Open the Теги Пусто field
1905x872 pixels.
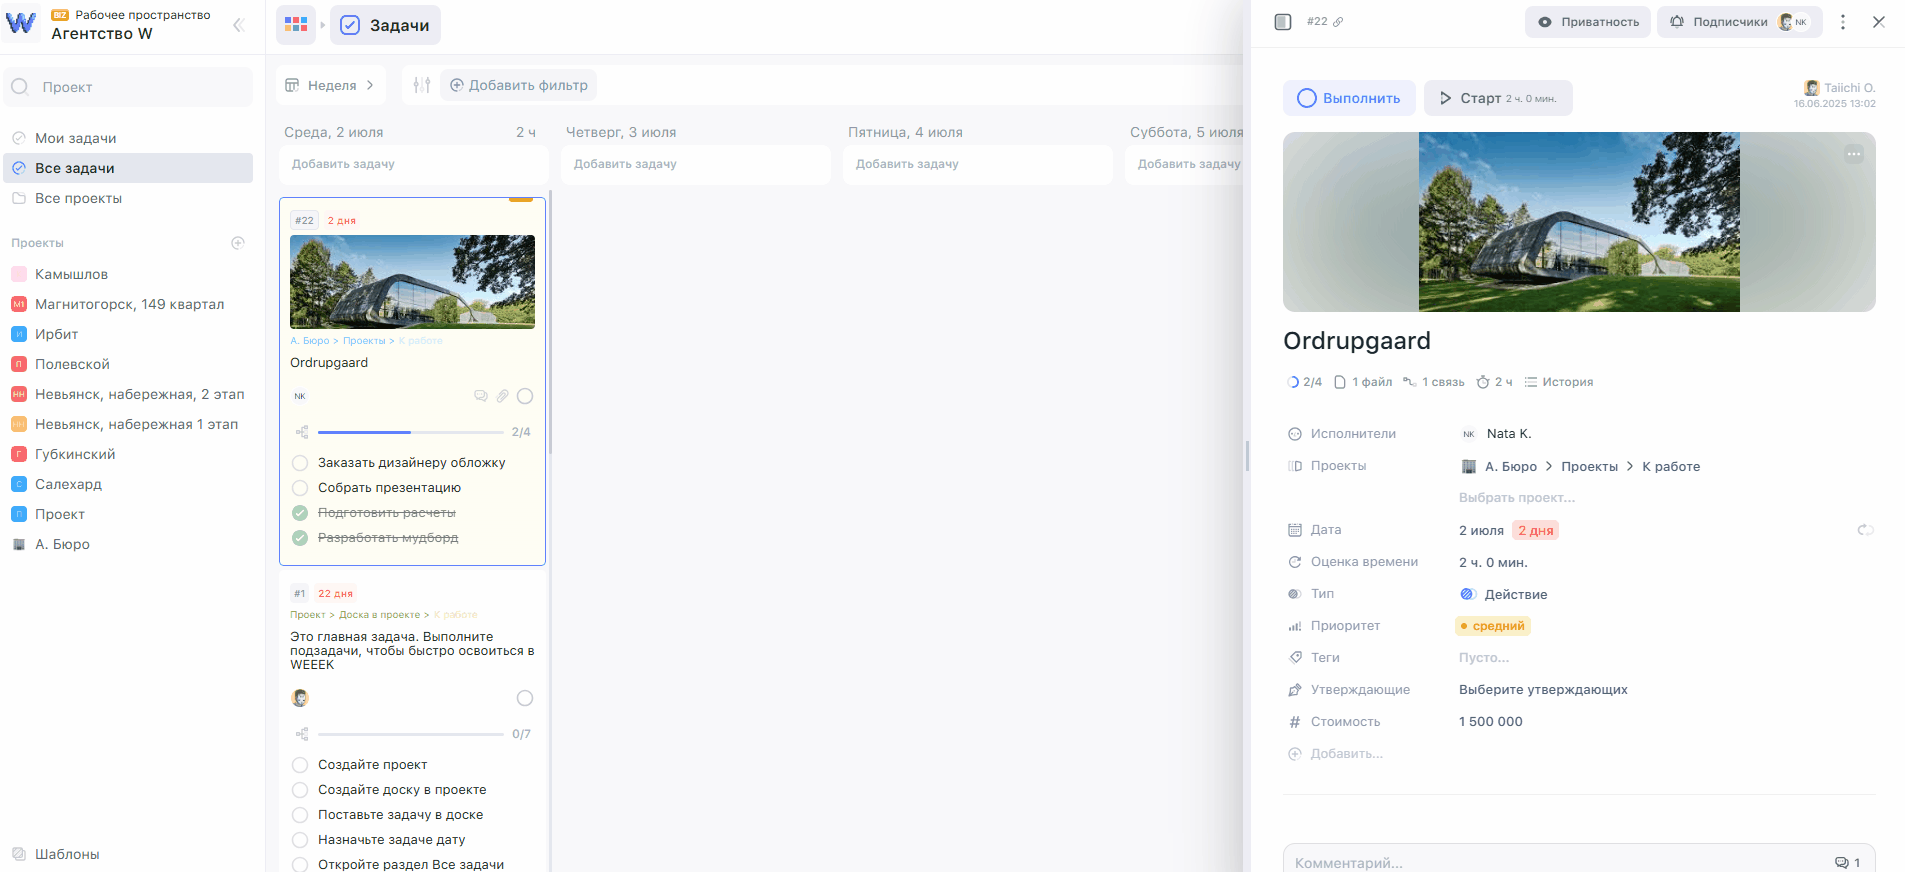(x=1484, y=658)
